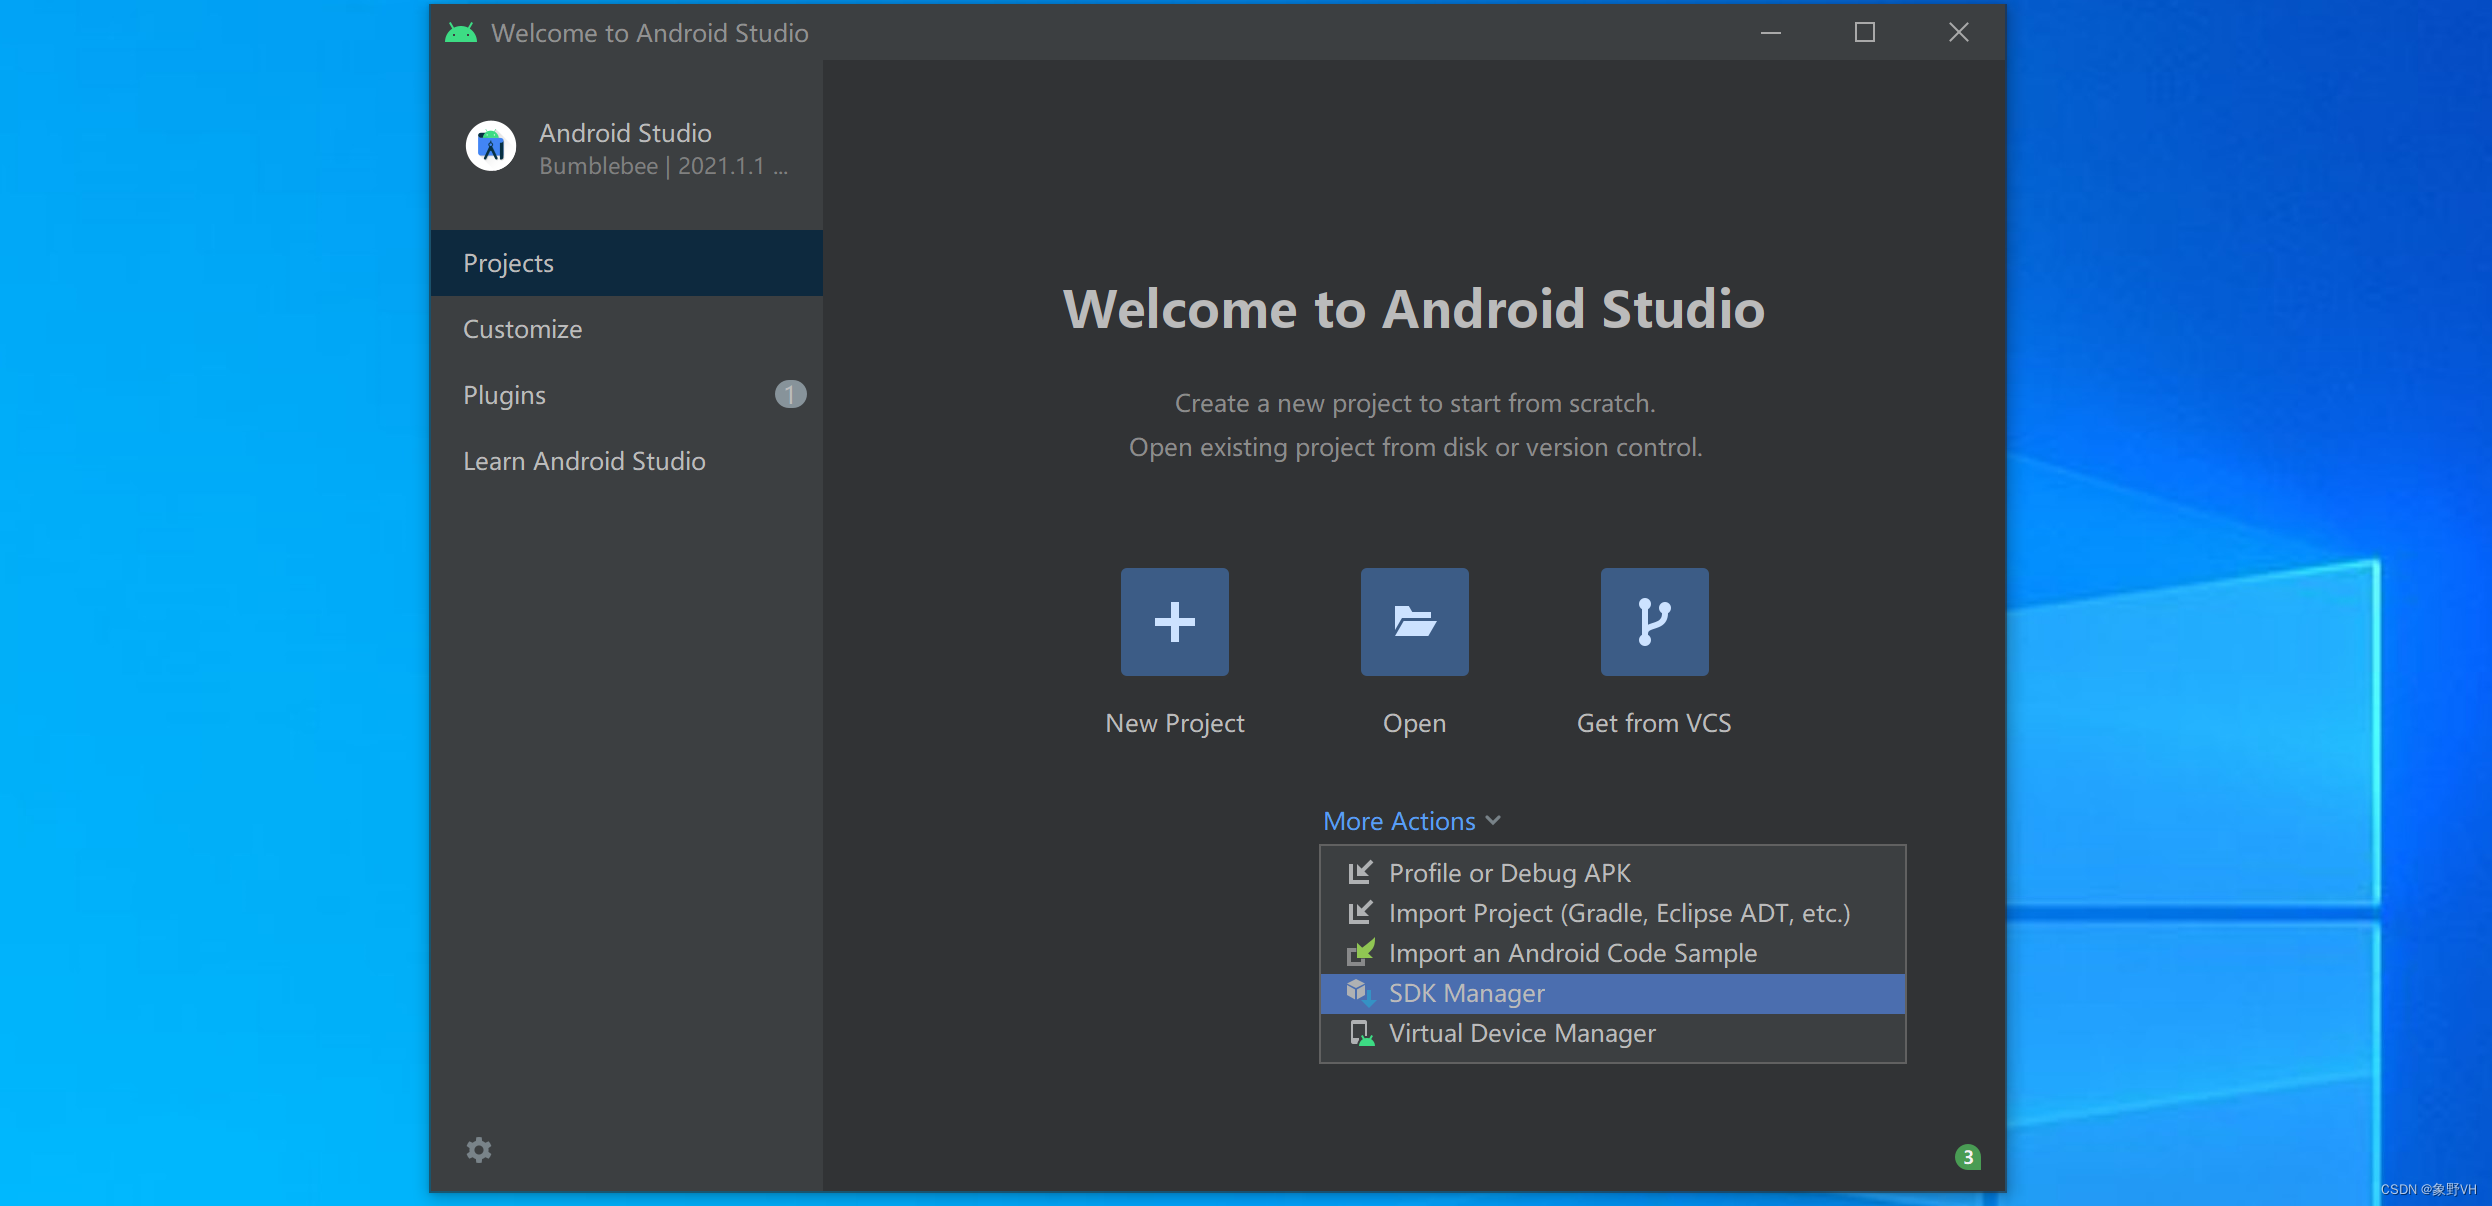This screenshot has height=1206, width=2492.
Task: Choose Virtual Device Manager option
Action: tap(1521, 1033)
